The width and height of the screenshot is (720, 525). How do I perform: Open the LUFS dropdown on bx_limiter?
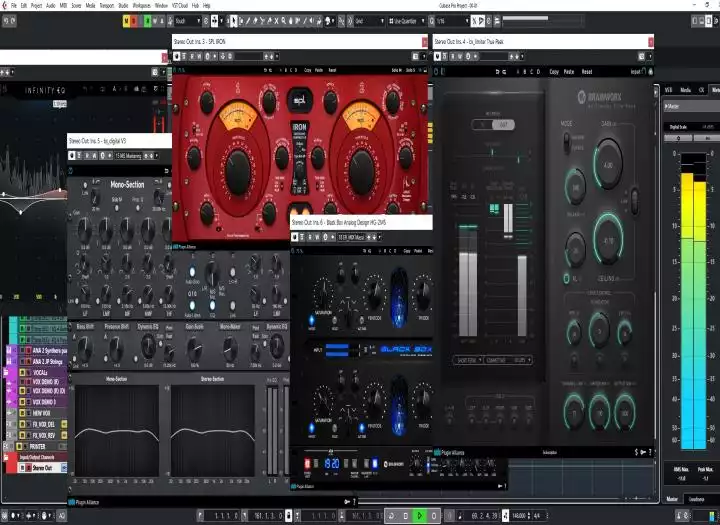pyautogui.click(x=523, y=360)
